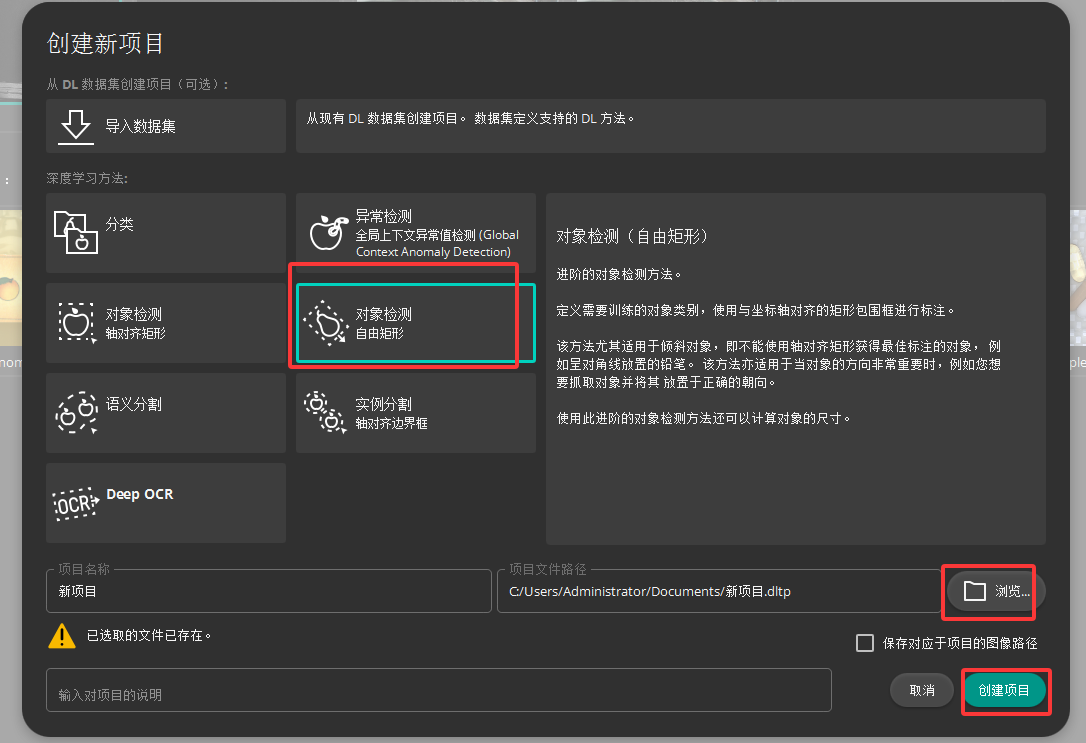The width and height of the screenshot is (1086, 743).
Task: Open 导入数据集 import dataset option
Action: [166, 126]
